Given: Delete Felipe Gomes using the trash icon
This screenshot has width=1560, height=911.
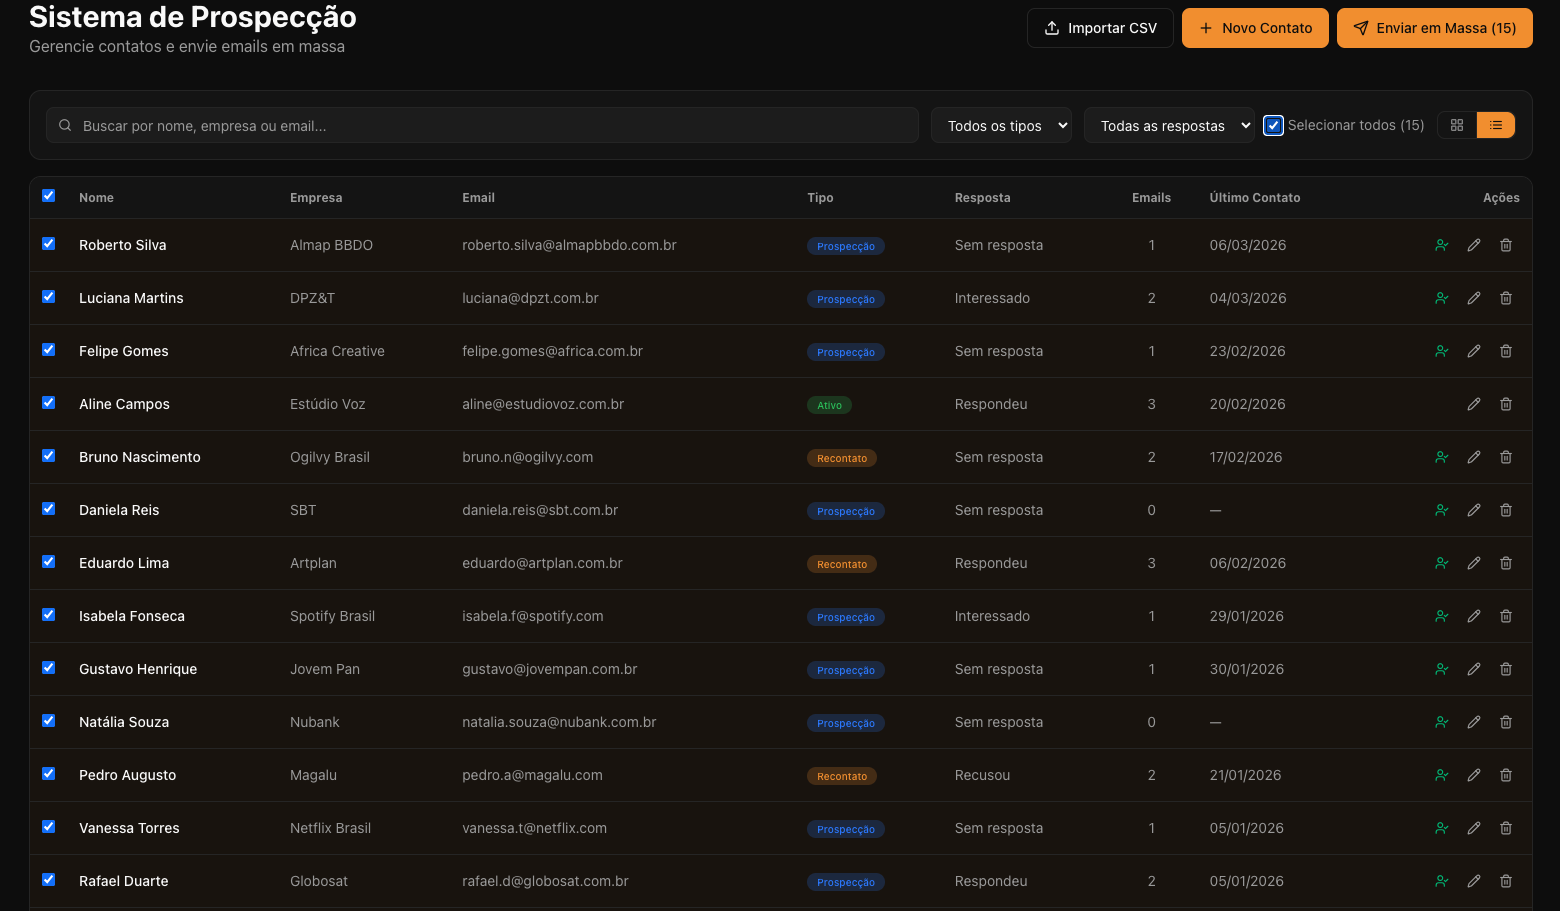Looking at the screenshot, I should coord(1505,351).
